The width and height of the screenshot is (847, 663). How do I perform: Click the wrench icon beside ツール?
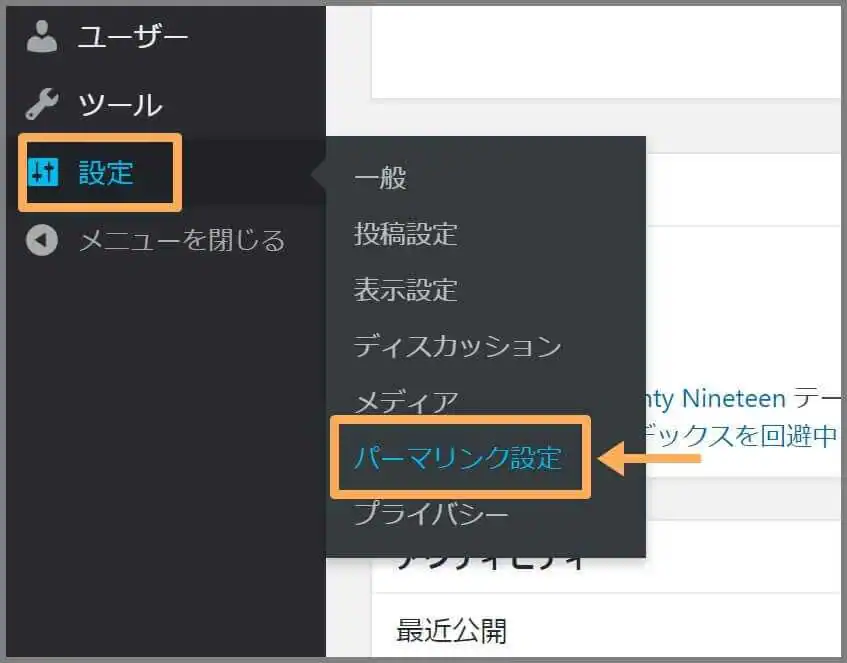42,104
